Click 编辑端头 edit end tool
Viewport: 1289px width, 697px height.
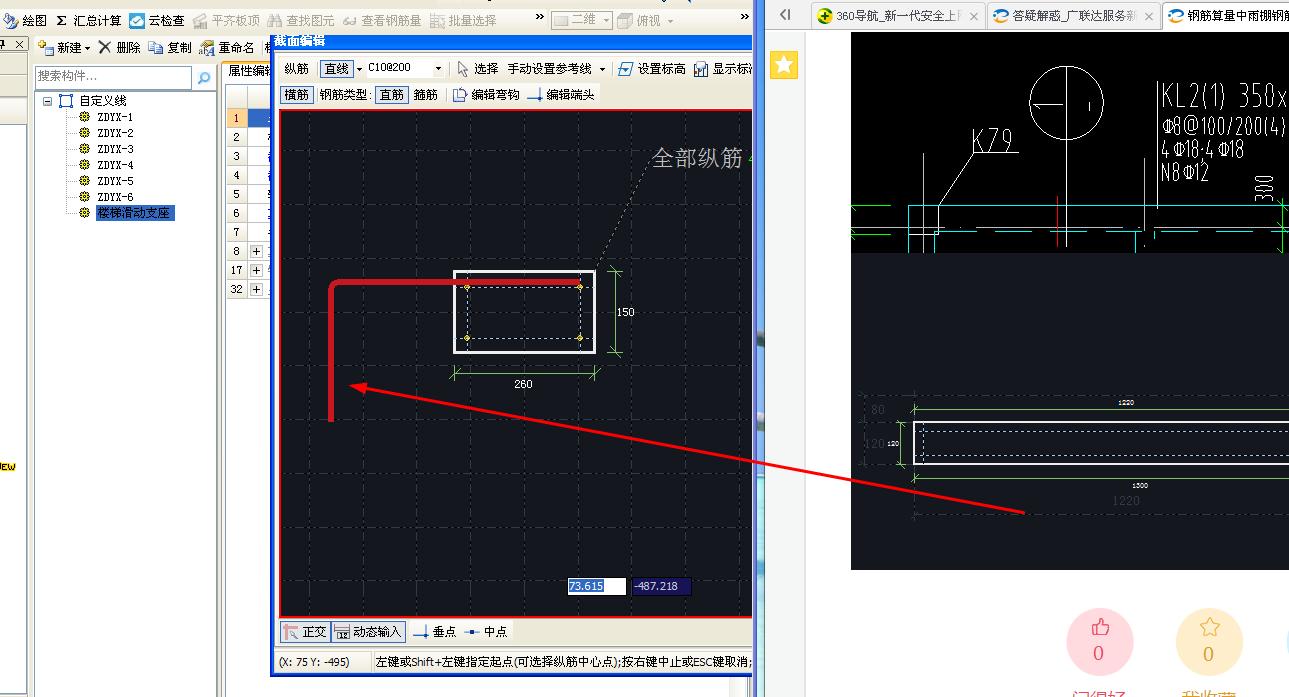[x=560, y=95]
